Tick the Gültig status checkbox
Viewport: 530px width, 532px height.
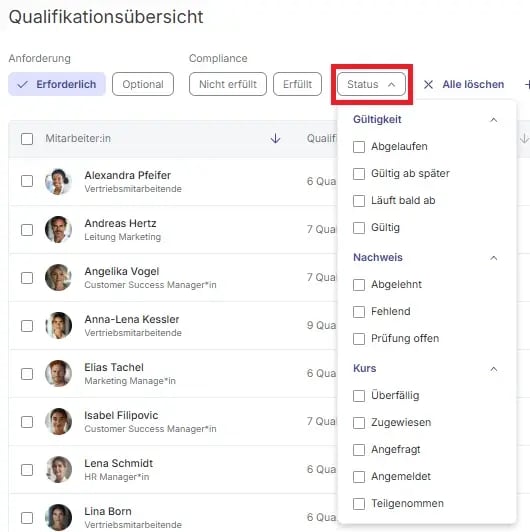(x=359, y=228)
